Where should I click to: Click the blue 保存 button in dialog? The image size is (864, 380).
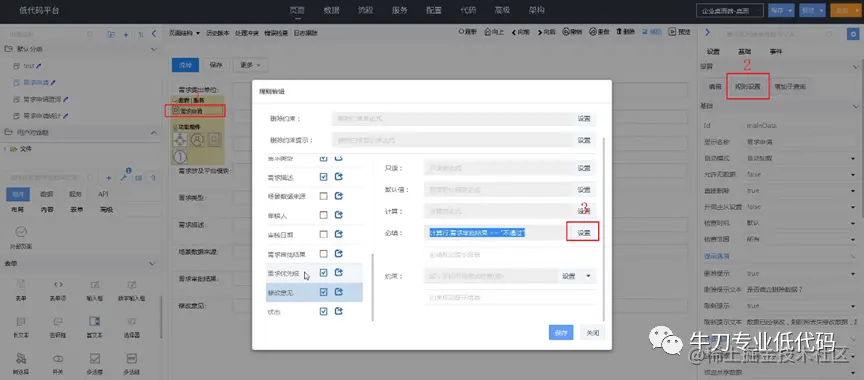tap(561, 333)
